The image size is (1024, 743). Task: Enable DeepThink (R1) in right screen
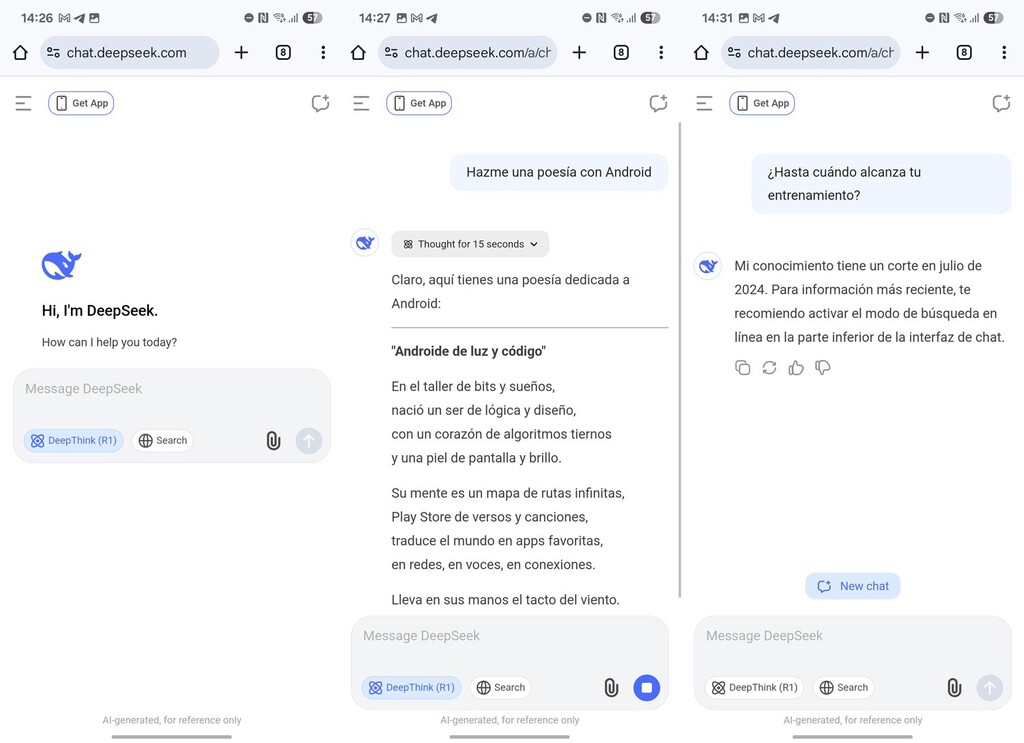pos(754,688)
